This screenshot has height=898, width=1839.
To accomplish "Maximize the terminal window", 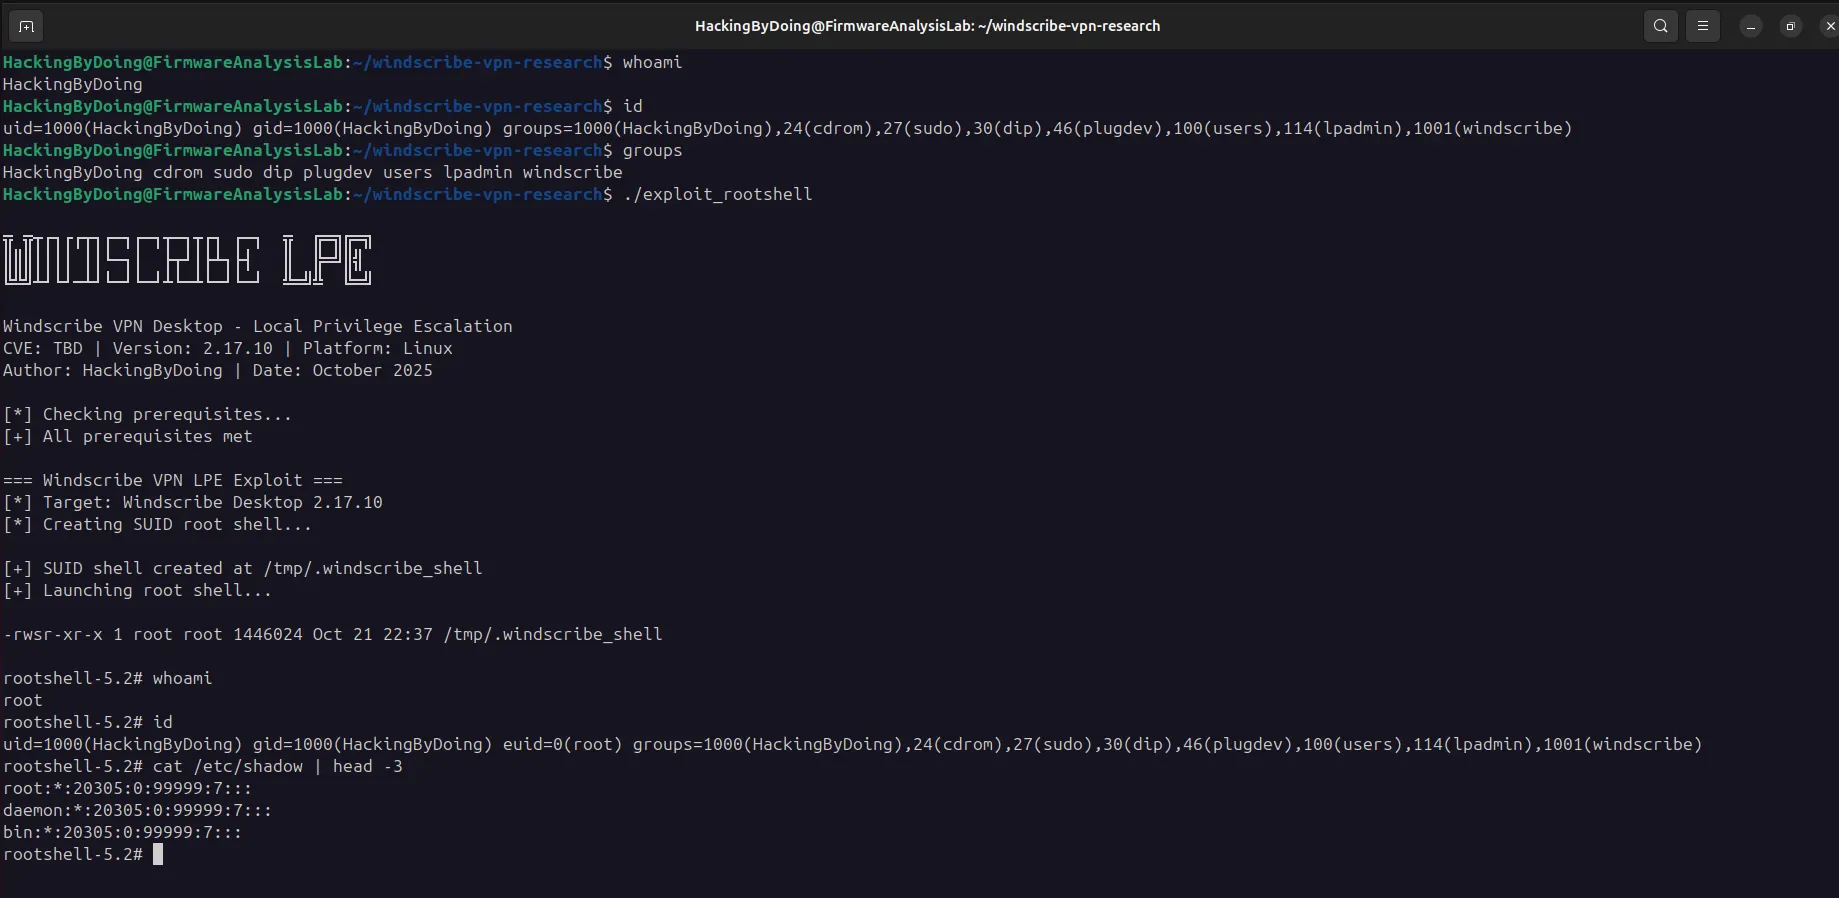I will click(x=1791, y=27).
